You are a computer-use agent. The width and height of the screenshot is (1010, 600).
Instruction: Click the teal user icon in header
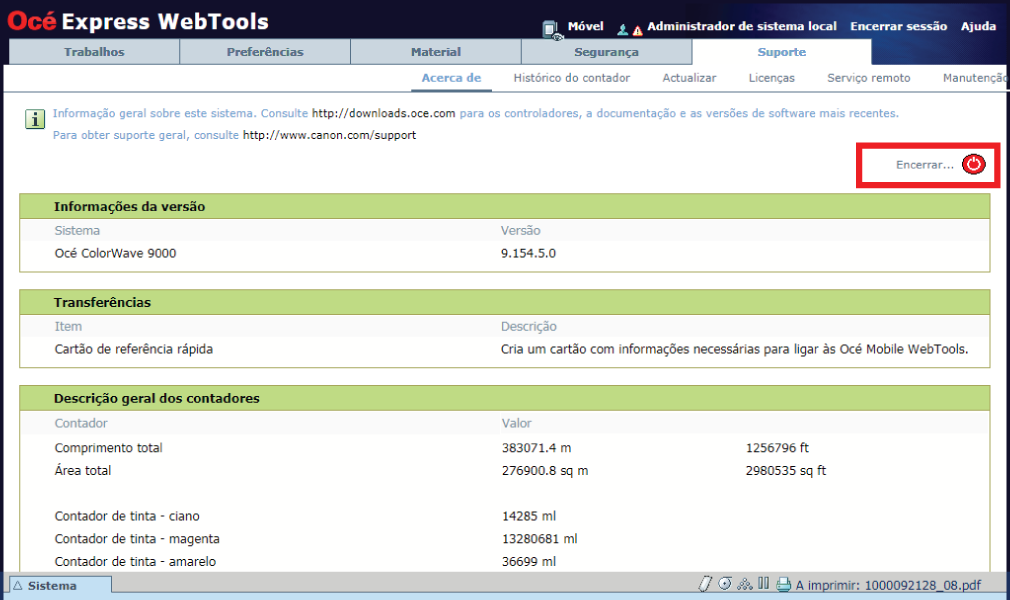[622, 29]
